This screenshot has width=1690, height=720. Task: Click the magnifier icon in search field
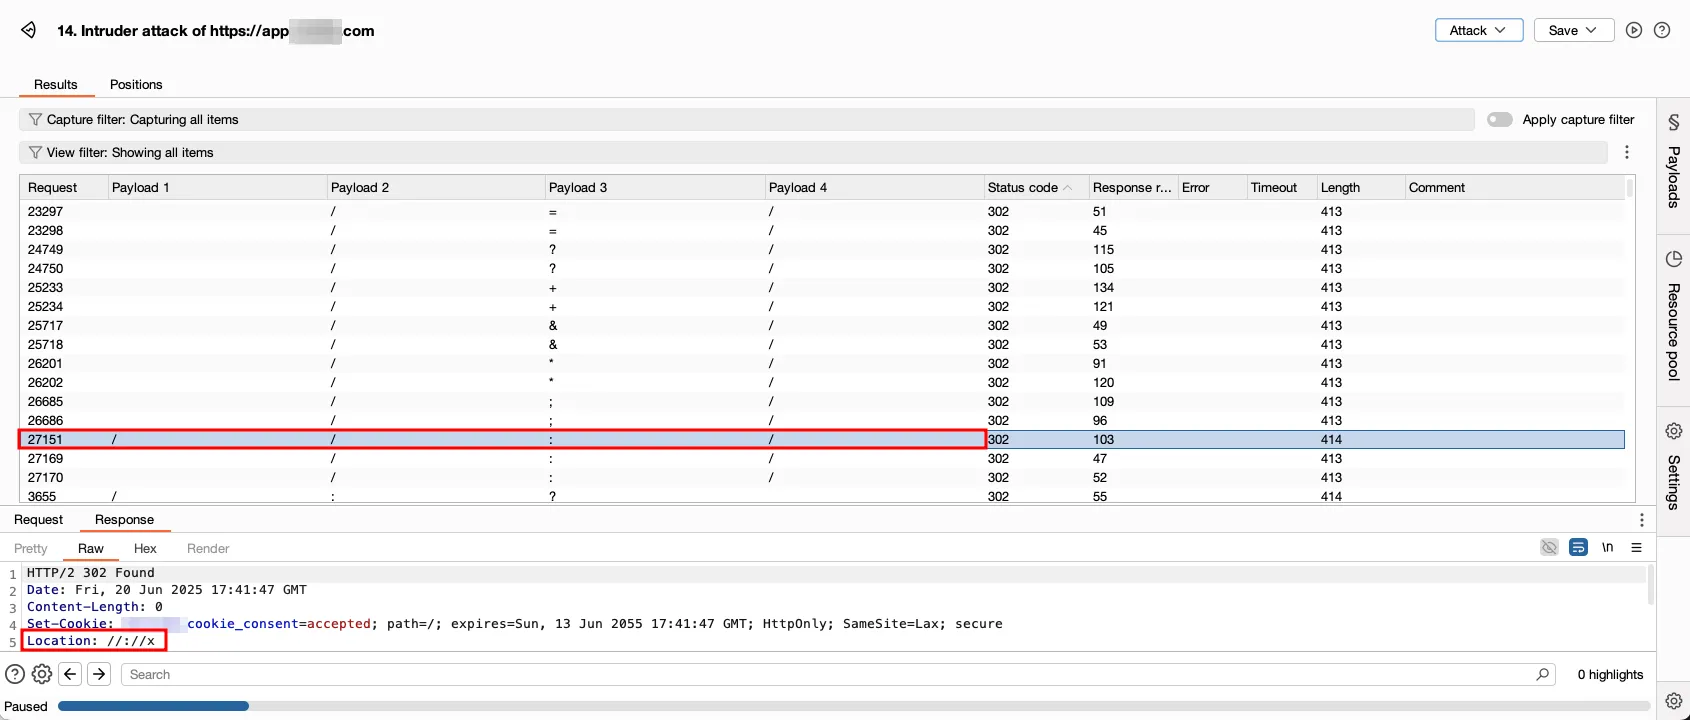(x=1543, y=674)
